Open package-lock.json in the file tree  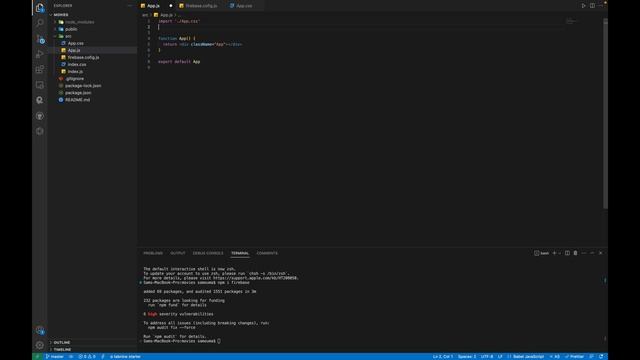click(83, 86)
